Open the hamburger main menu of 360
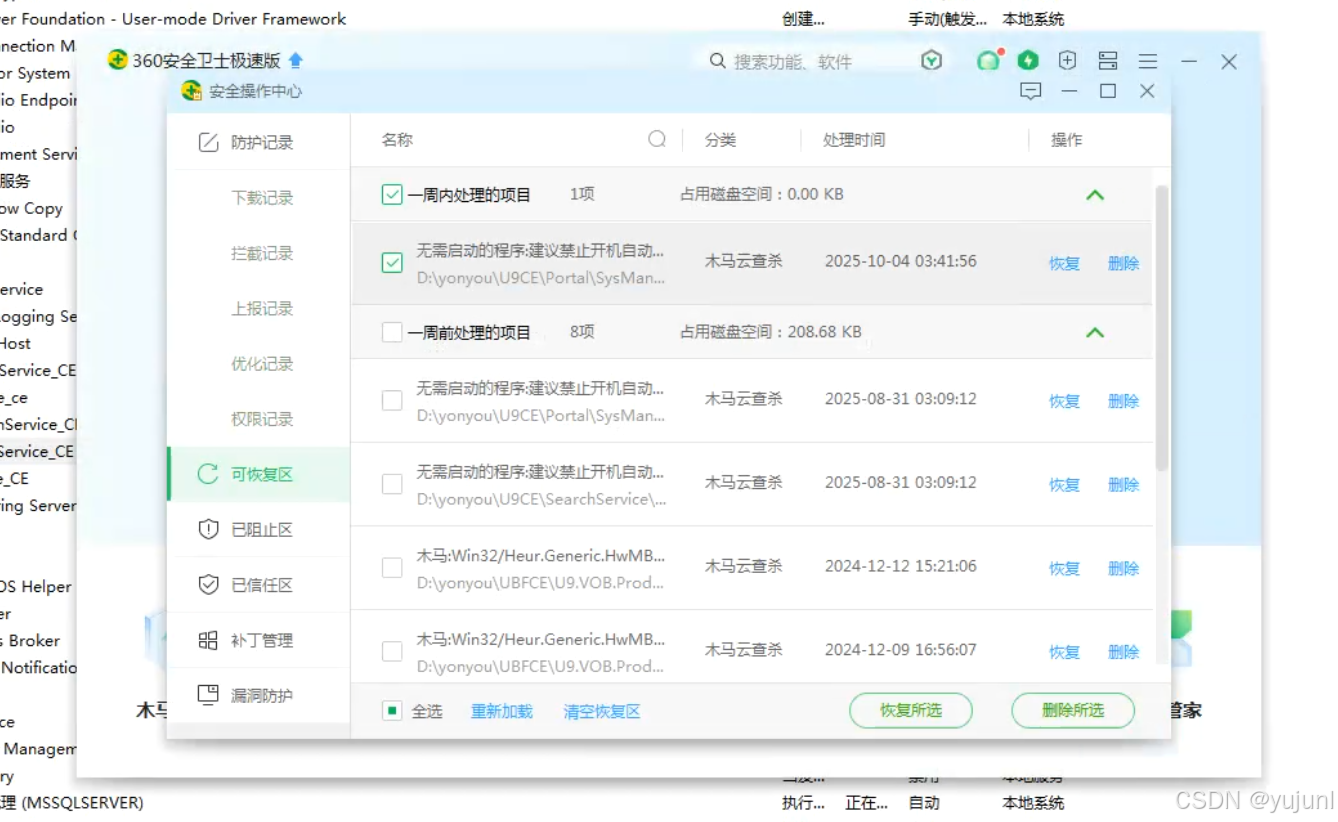1338x822 pixels. pyautogui.click(x=1148, y=61)
